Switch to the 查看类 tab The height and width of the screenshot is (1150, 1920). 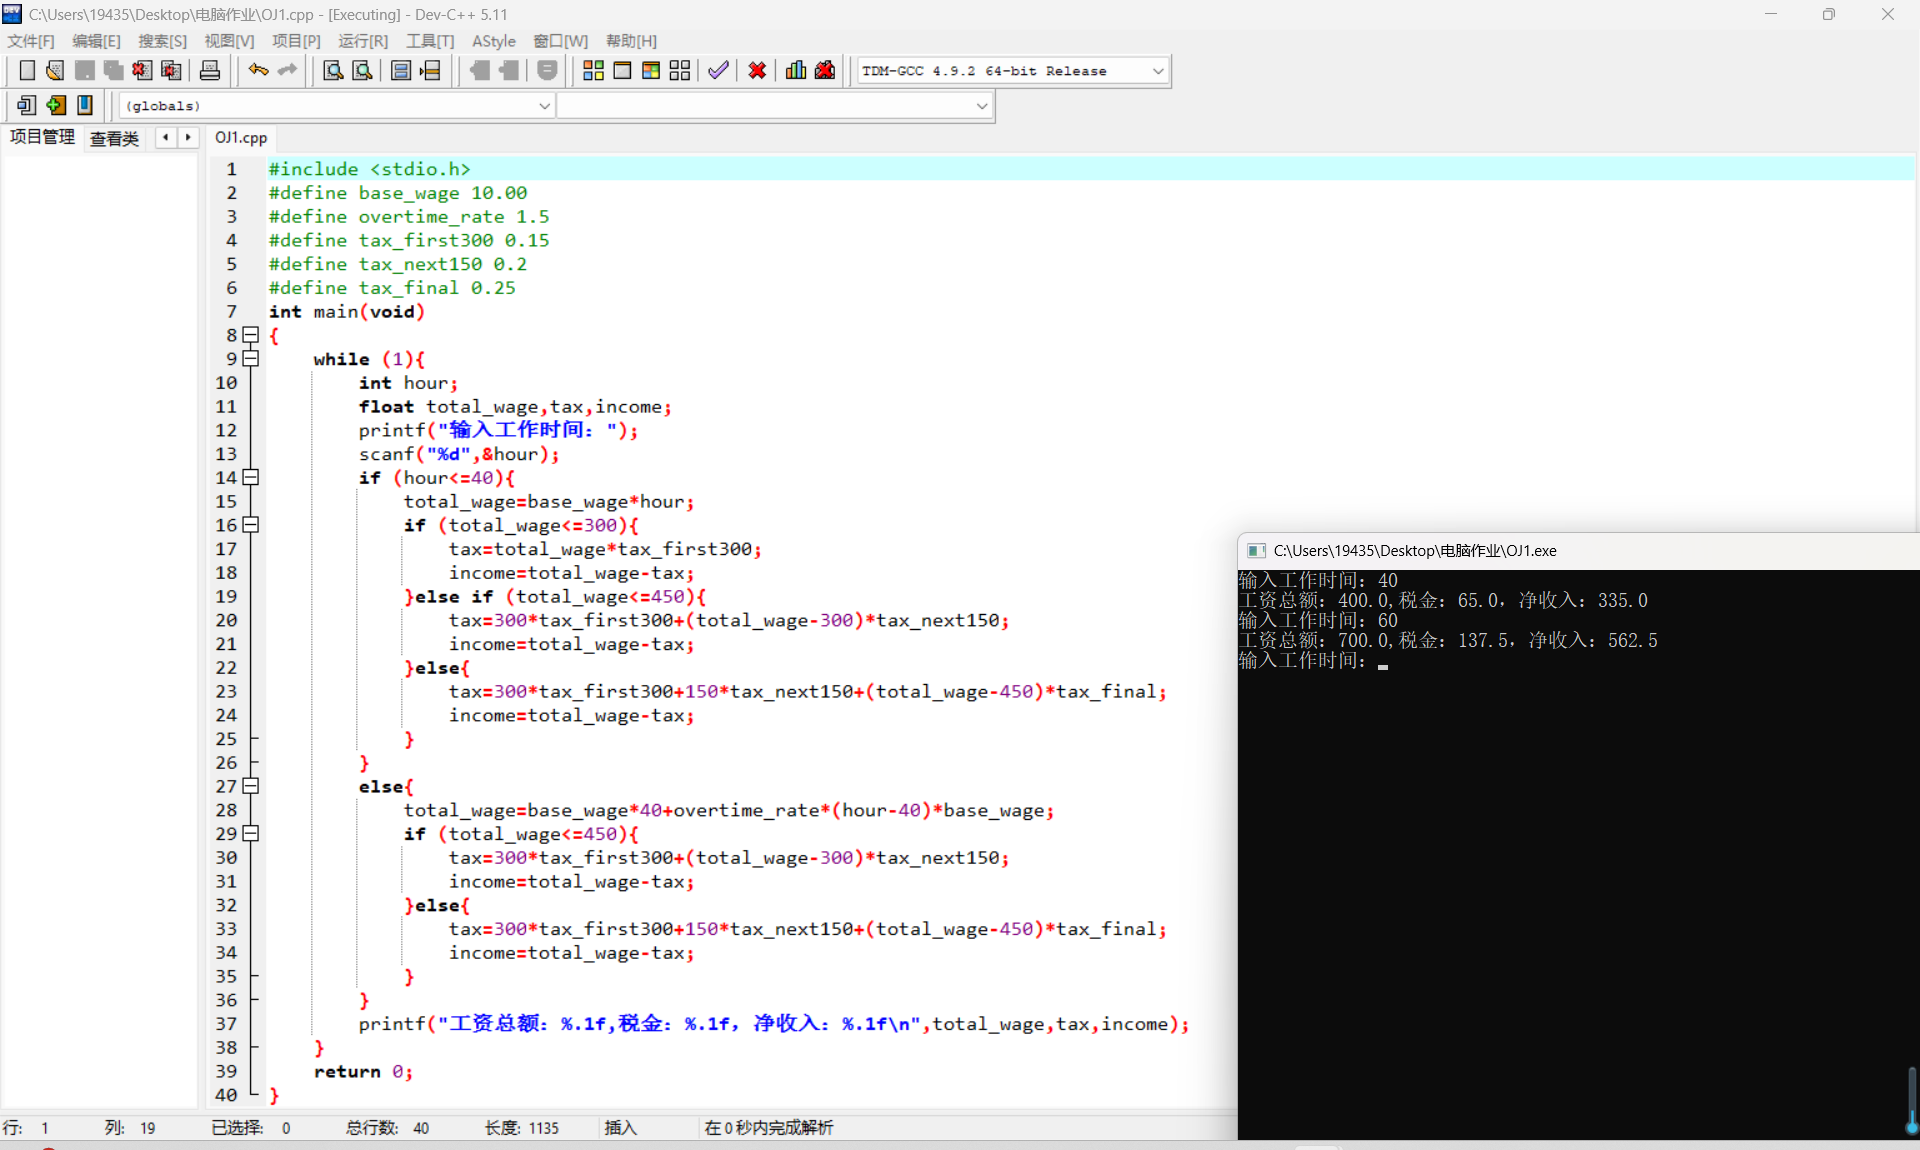pos(114,138)
